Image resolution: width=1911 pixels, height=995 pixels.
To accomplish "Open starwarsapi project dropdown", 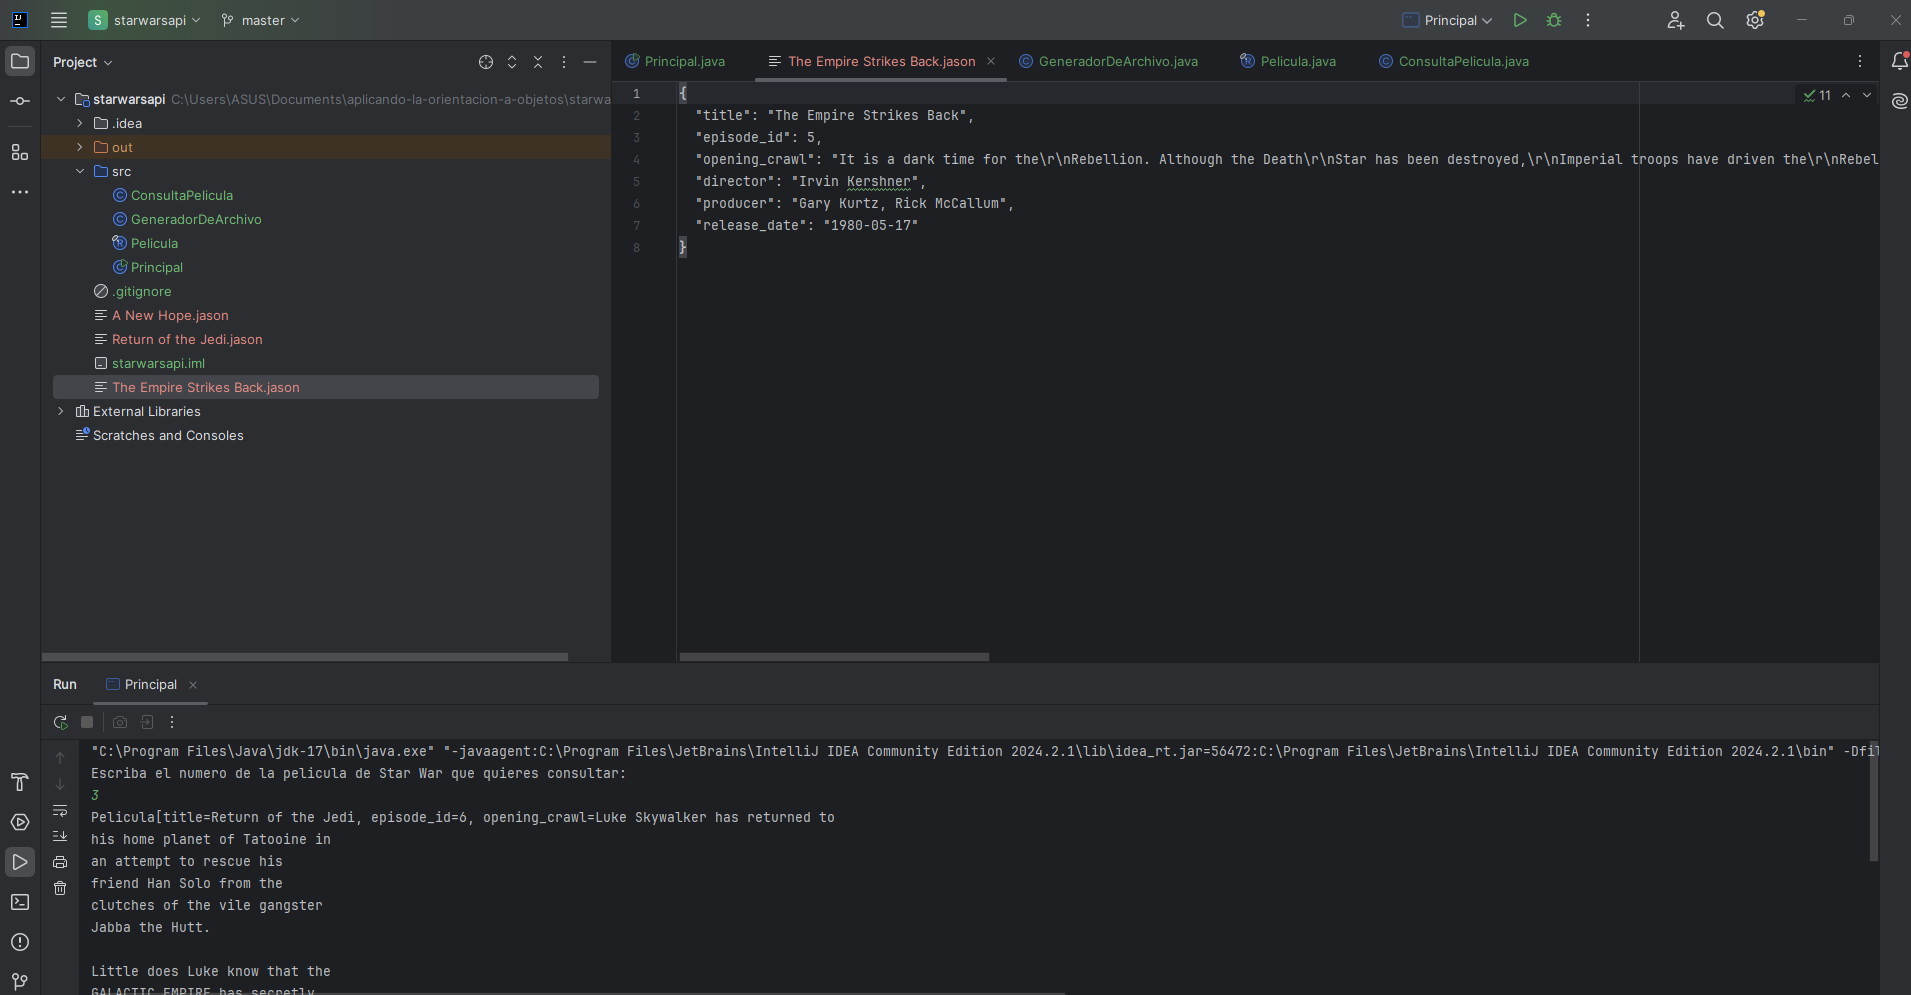I will pos(145,20).
